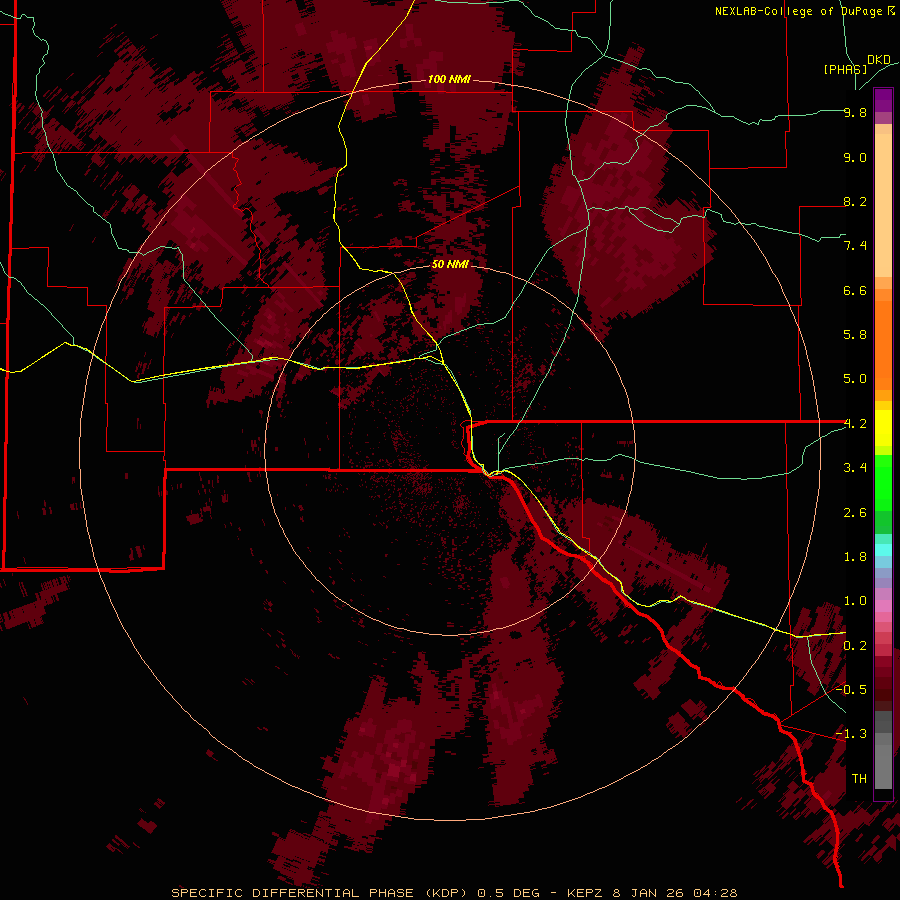Click the TH threshold label on the scale
This screenshot has width=900, height=900.
click(859, 779)
